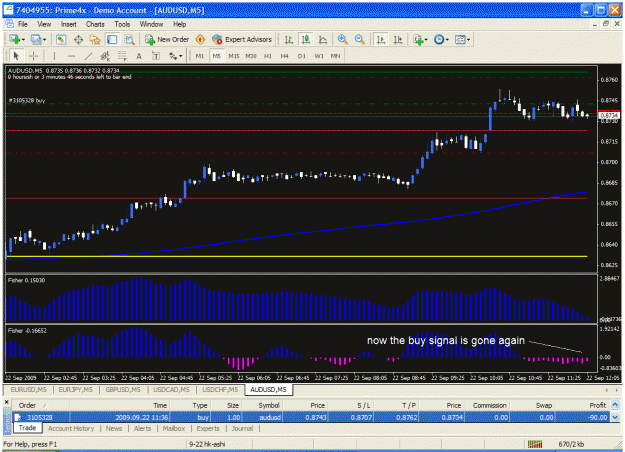Screen dimensions: 625x452
Task: Switch timeframe to H4
Action: [x=285, y=56]
